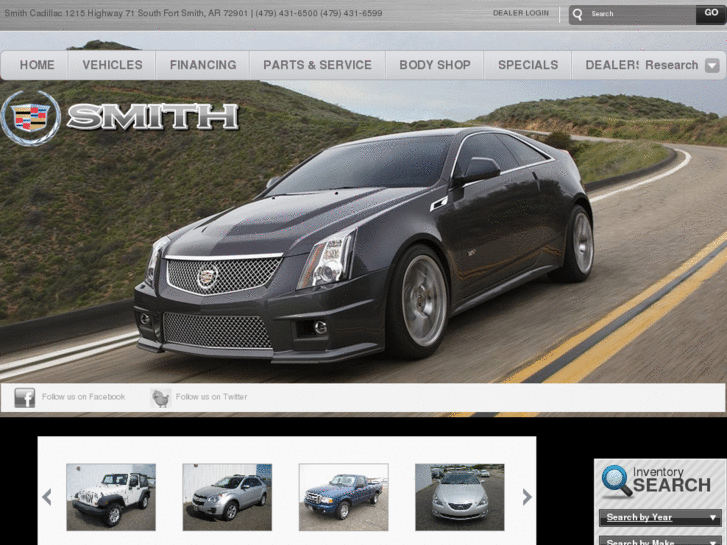
Task: Click the Facebook icon
Action: 25,398
